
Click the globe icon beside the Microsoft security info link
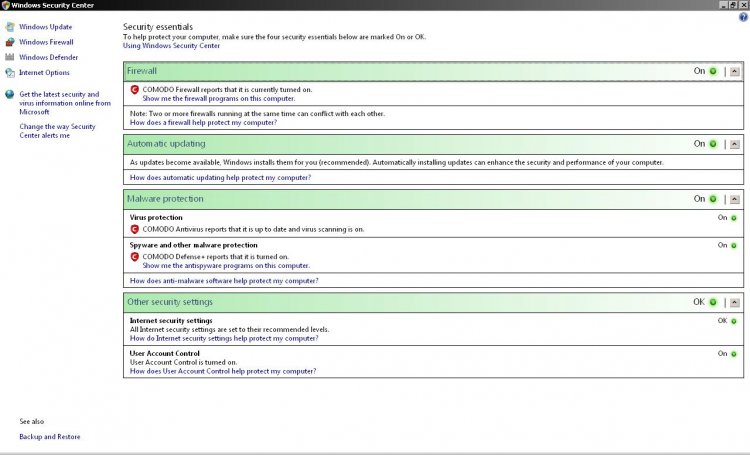[10, 94]
